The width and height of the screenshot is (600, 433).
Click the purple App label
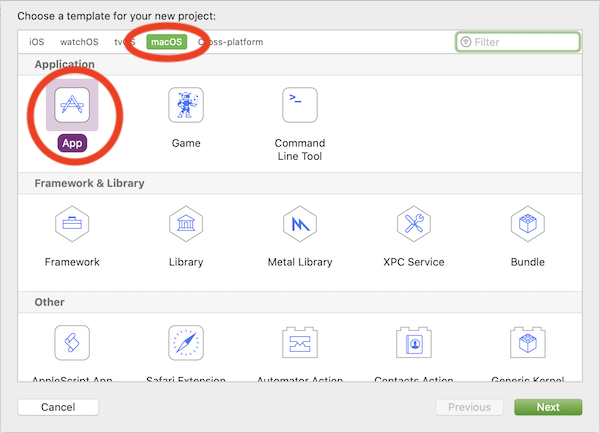72,143
